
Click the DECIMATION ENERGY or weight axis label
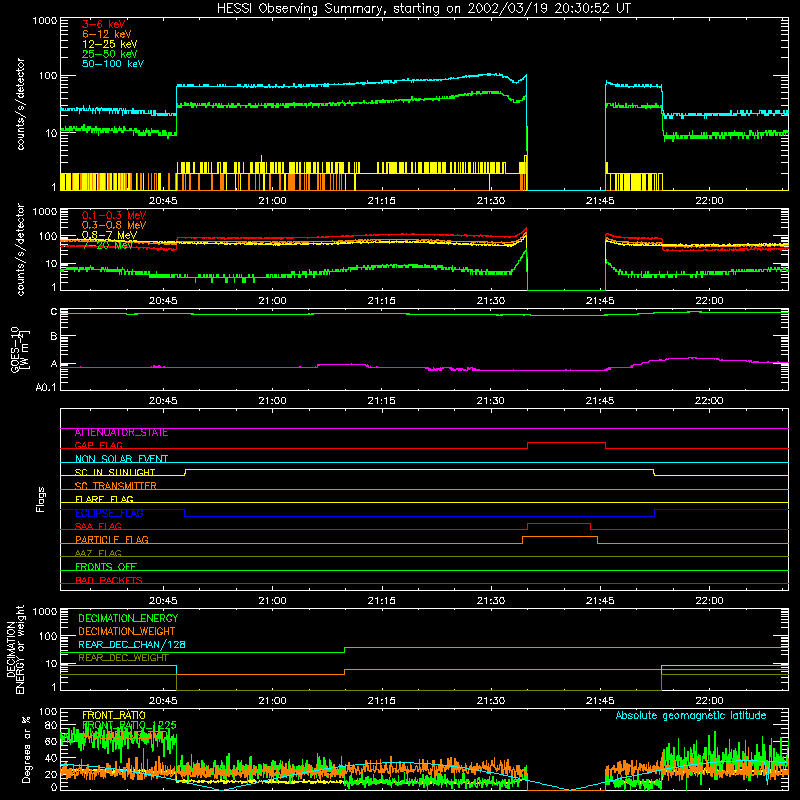pyautogui.click(x=15, y=649)
